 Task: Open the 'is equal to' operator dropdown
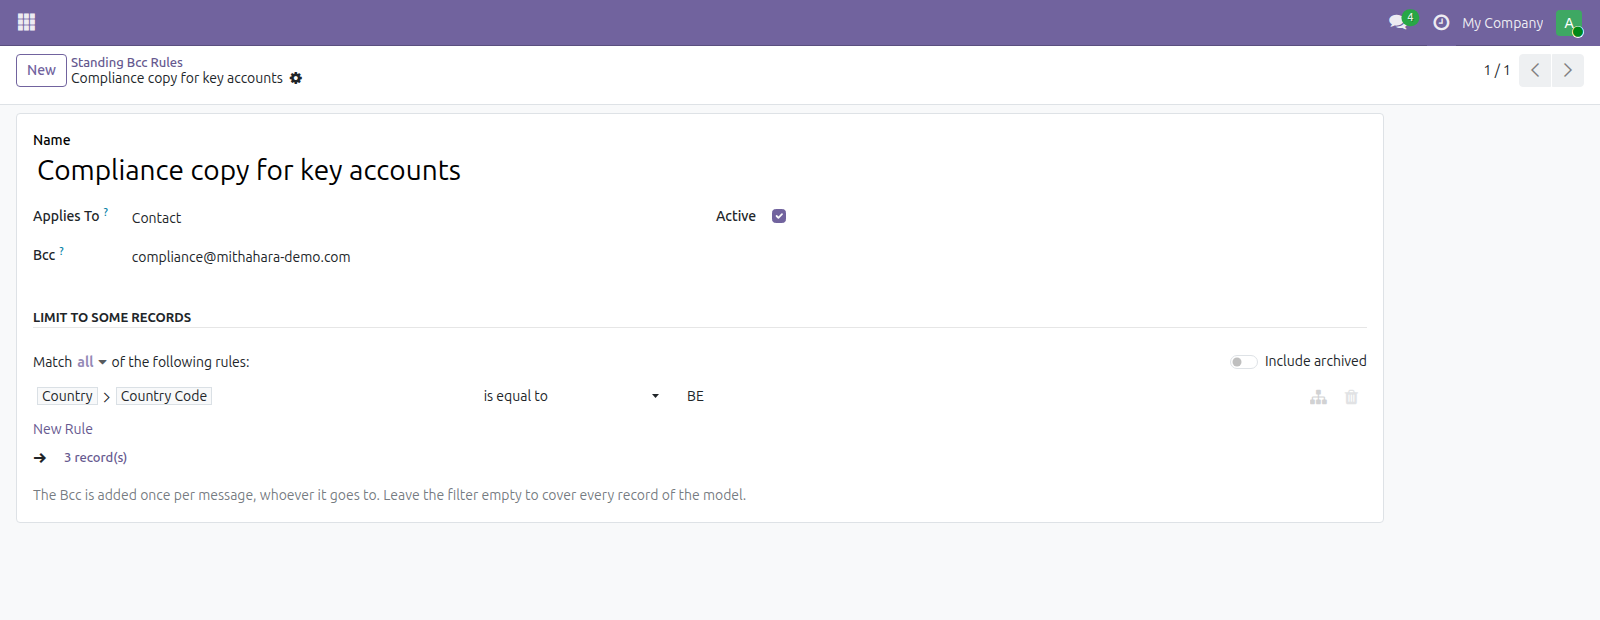click(571, 396)
